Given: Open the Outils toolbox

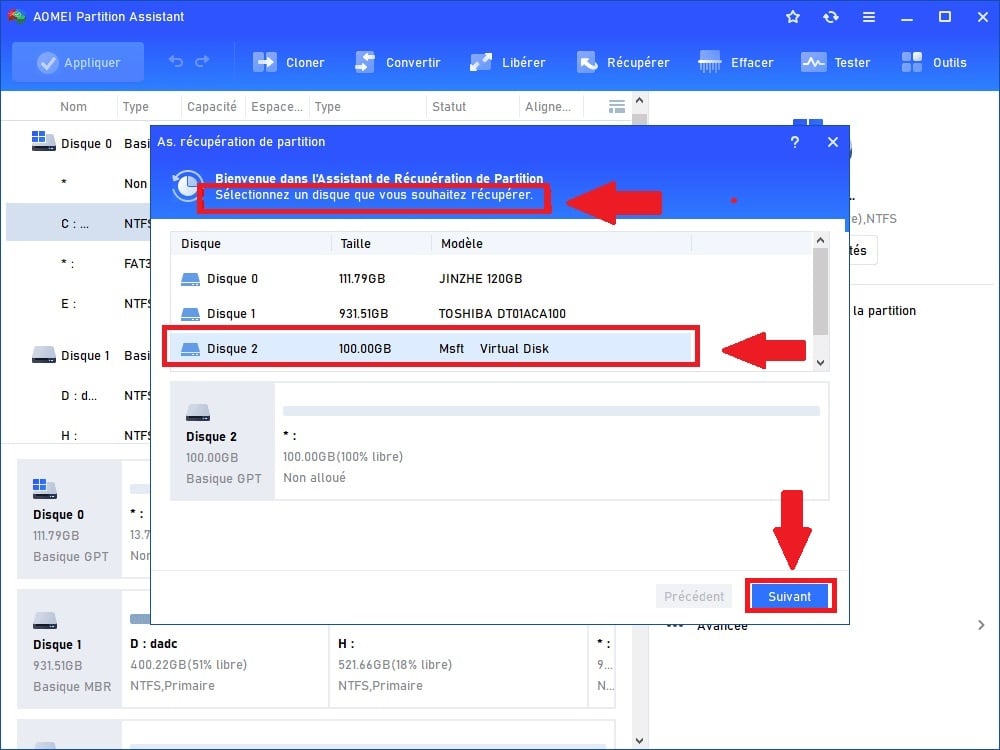Looking at the screenshot, I should [913, 62].
